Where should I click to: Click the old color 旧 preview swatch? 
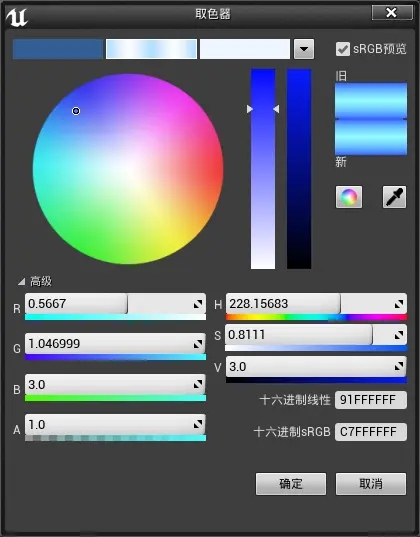(371, 100)
